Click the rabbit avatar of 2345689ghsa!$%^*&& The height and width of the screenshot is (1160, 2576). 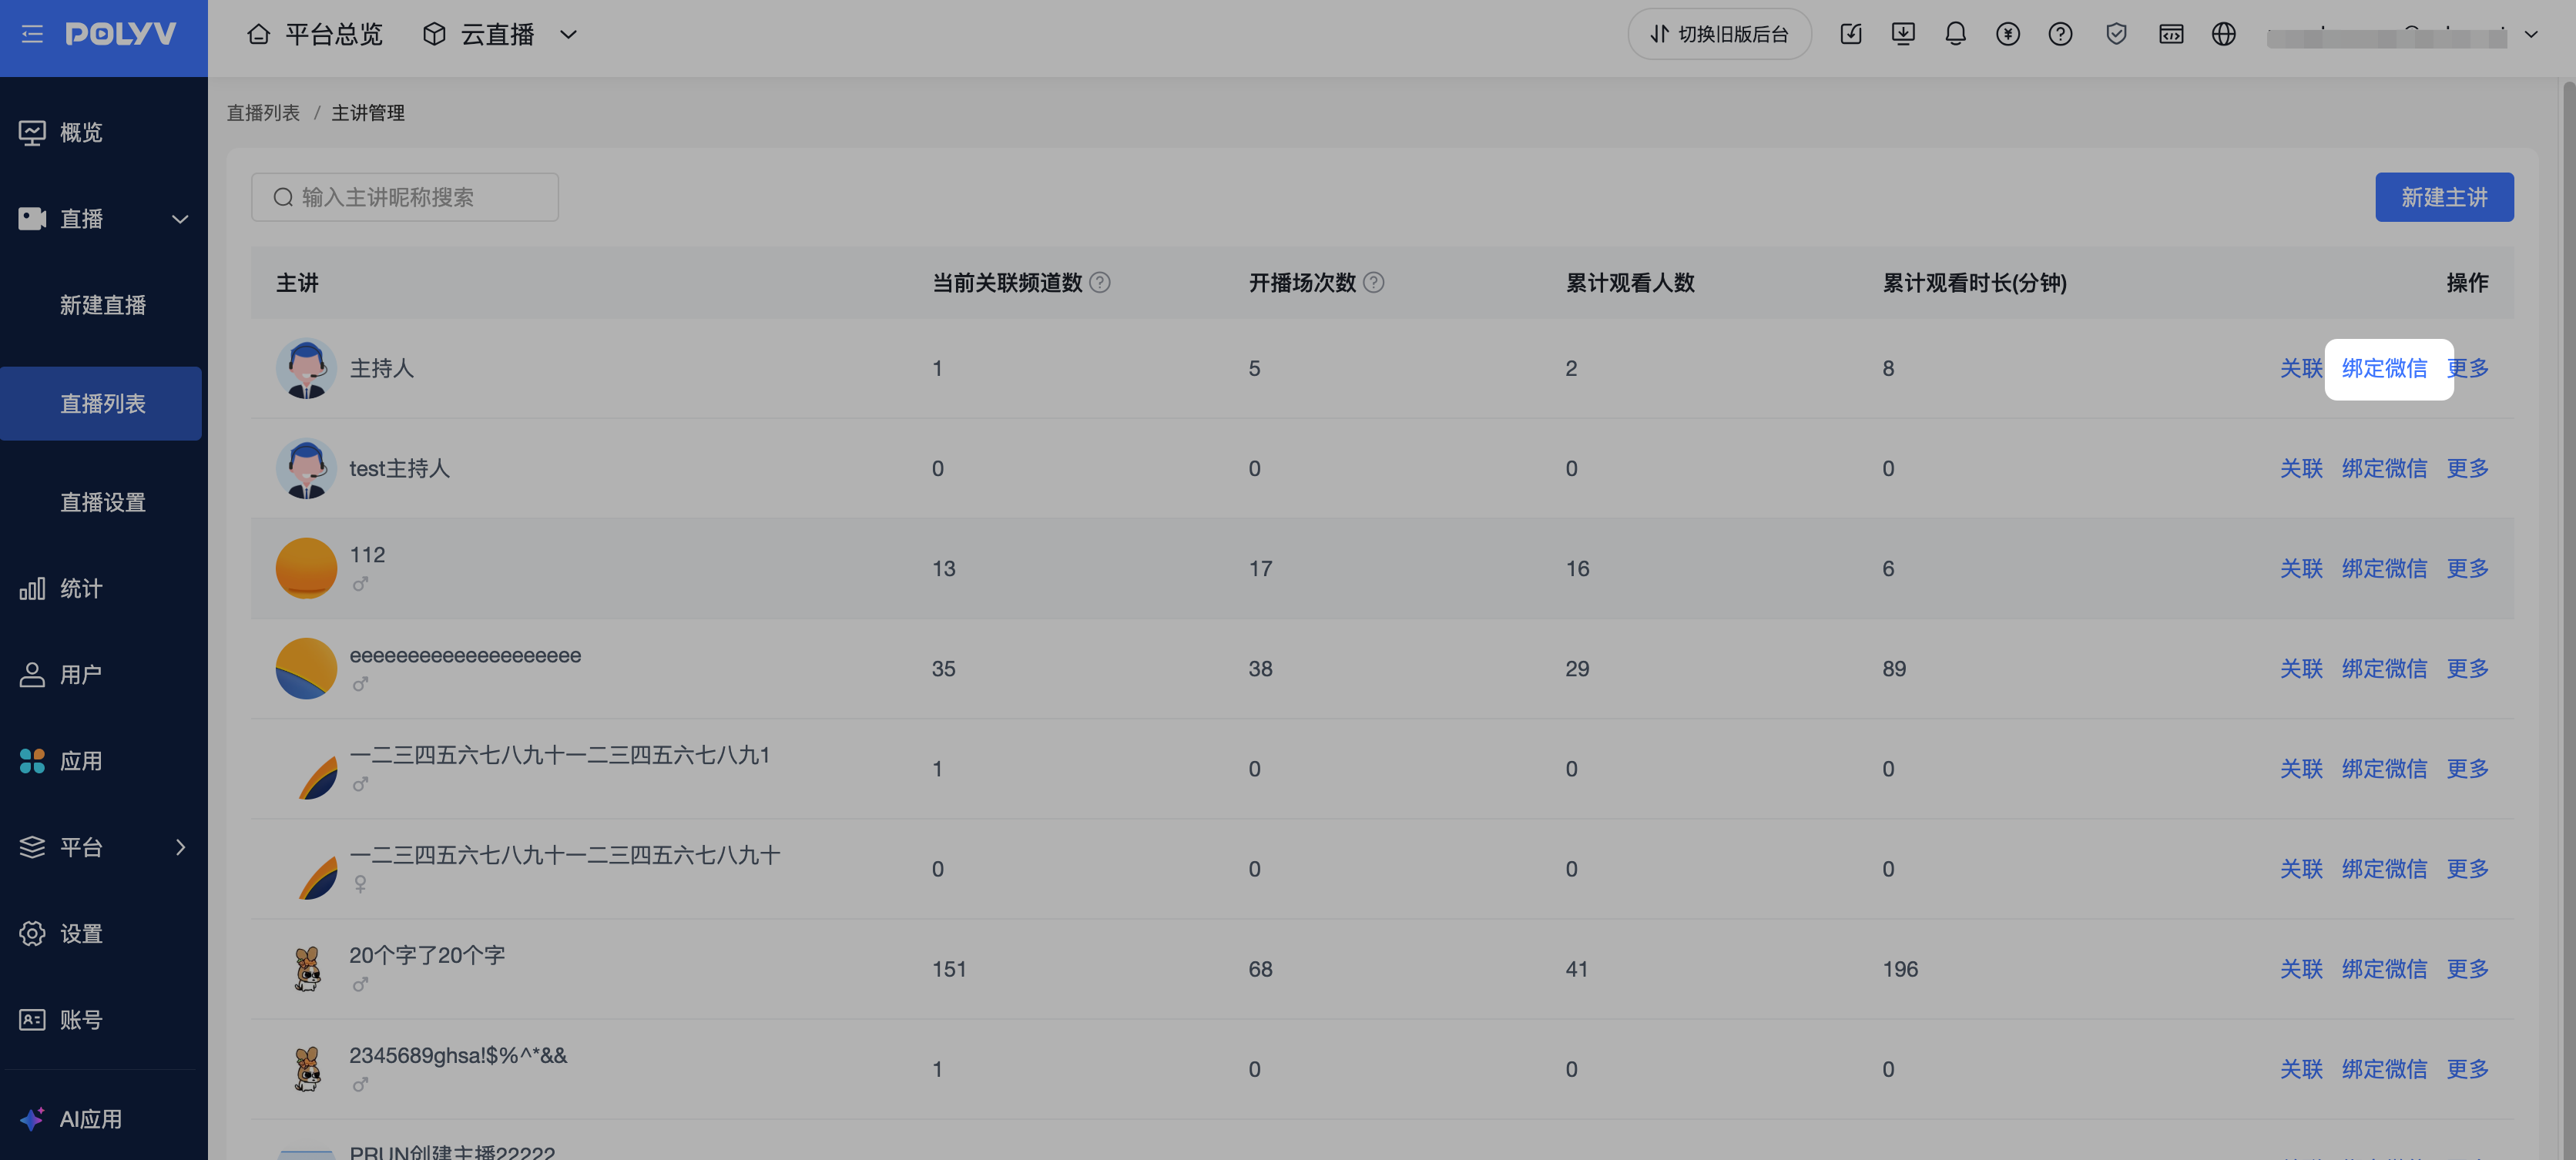pyautogui.click(x=307, y=1069)
